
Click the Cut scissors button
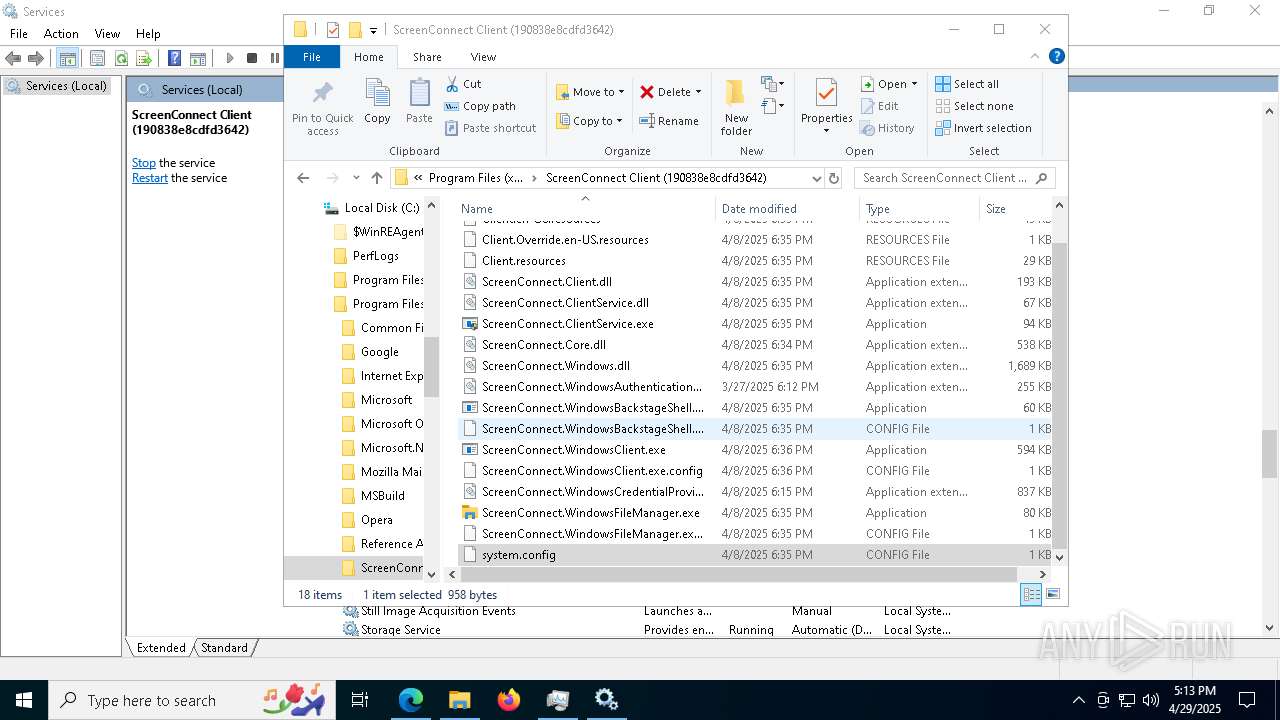click(463, 84)
